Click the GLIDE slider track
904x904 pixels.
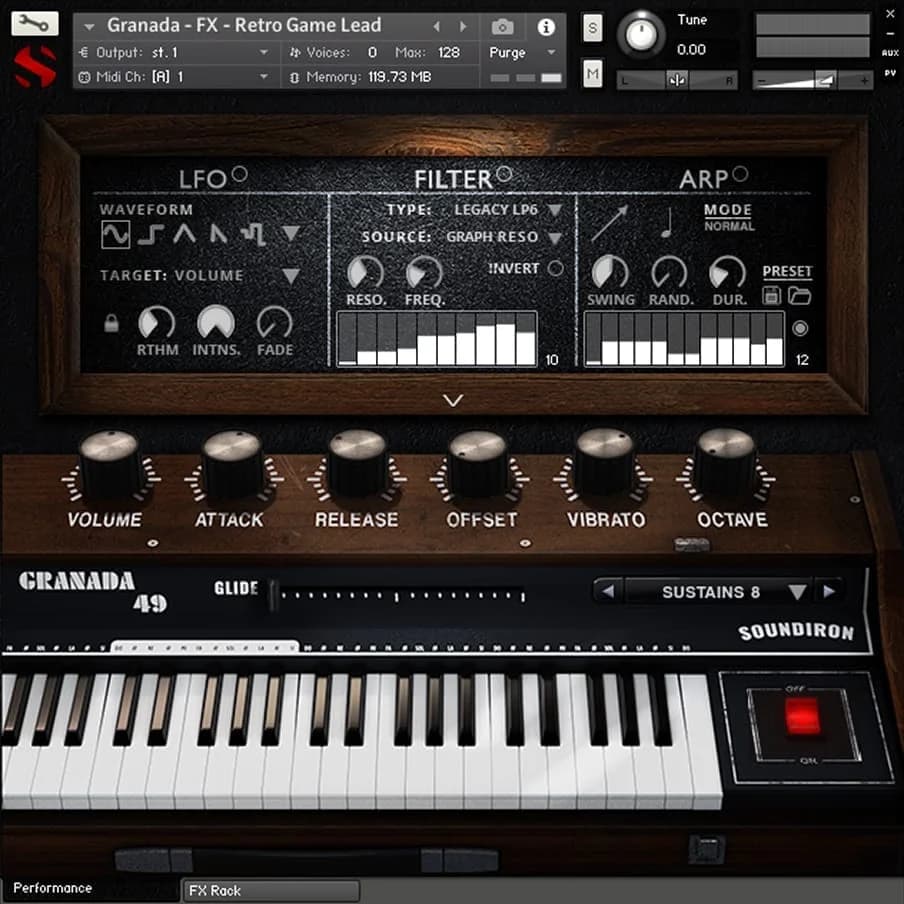tap(400, 595)
